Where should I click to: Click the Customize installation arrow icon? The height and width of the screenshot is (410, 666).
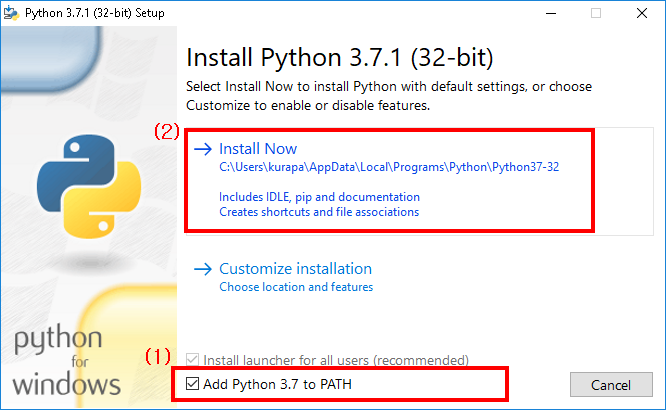[x=203, y=269]
